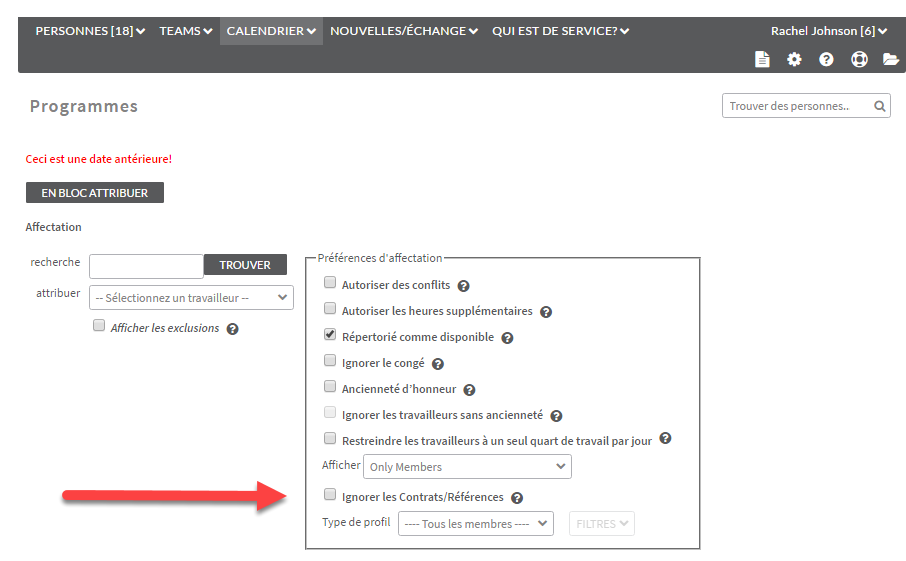Viewport: 906px width, 561px height.
Task: Open the lifebuoy support icon
Action: coord(859,60)
